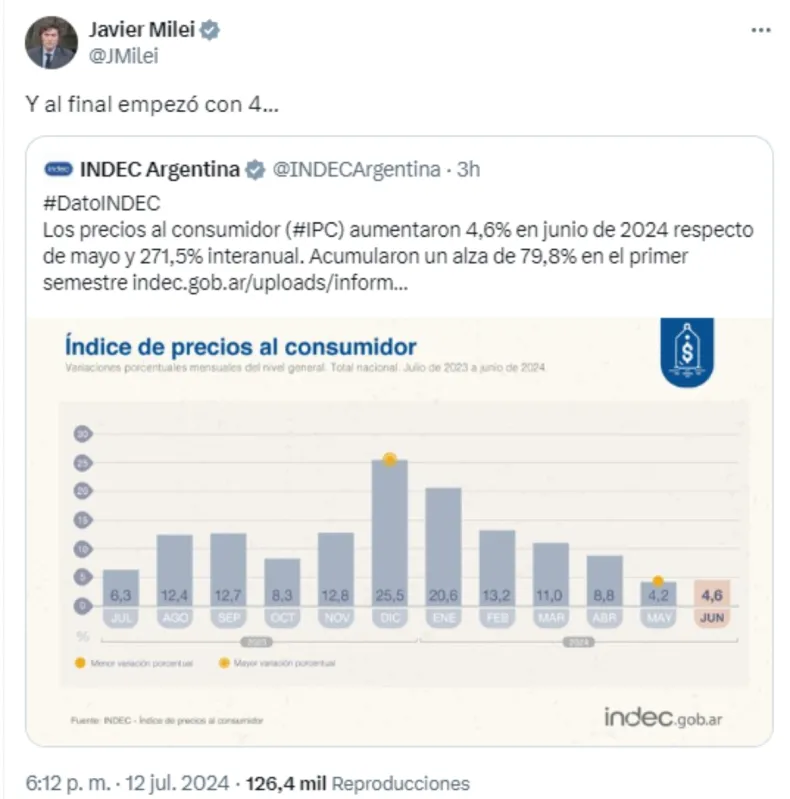Open the tweet's three-dot more options menu
This screenshot has height=799, width=790.
point(760,31)
